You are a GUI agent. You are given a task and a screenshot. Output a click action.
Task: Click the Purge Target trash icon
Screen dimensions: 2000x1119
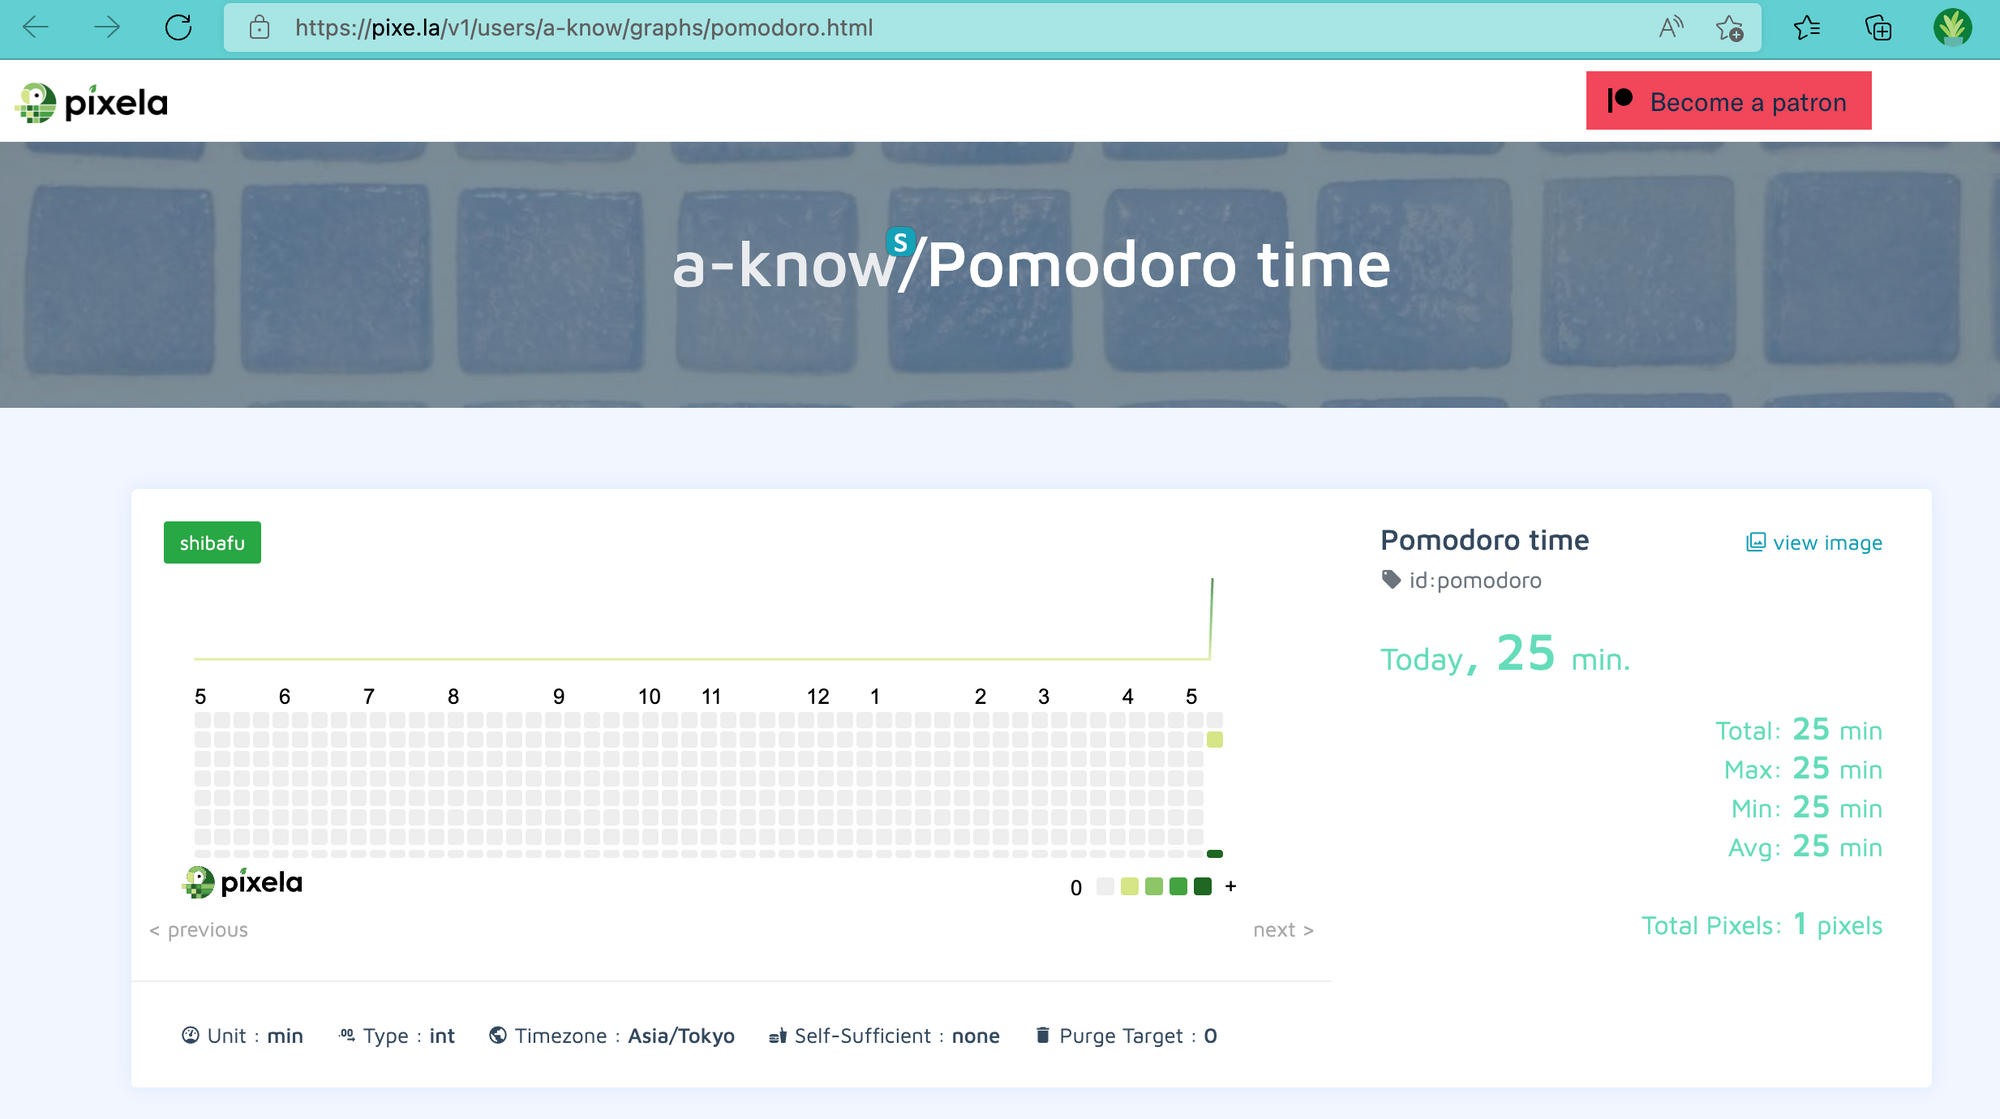1042,1035
